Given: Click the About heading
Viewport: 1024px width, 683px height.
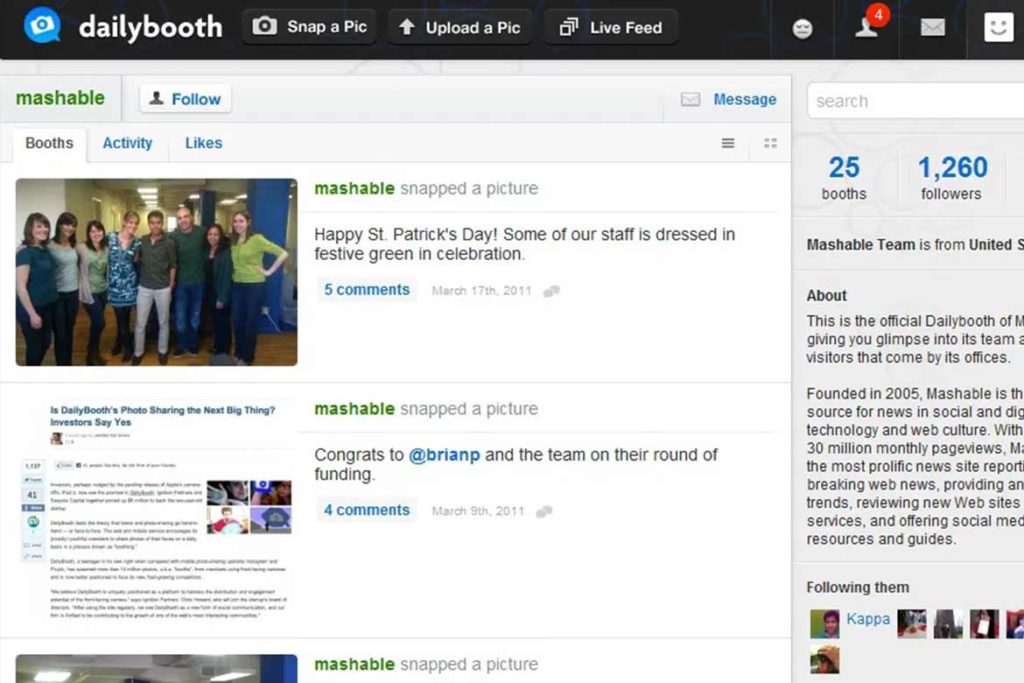Looking at the screenshot, I should (826, 296).
